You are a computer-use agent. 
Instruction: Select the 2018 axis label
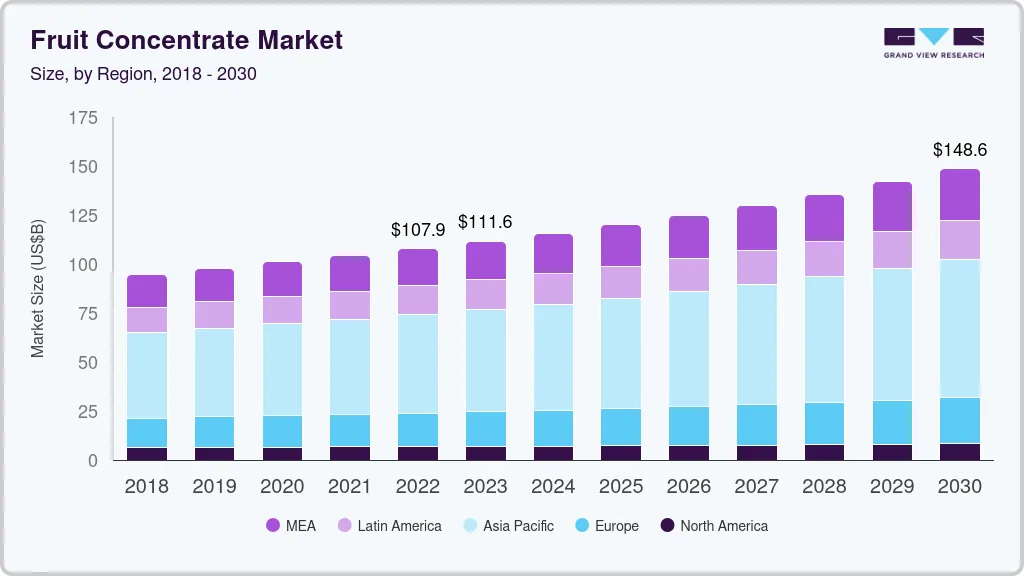tap(146, 486)
